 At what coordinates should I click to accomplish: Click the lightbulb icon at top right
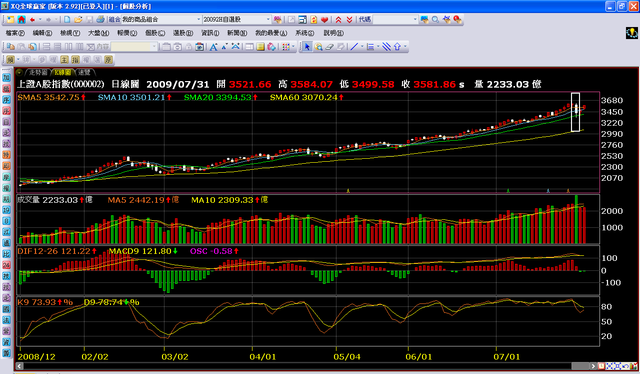click(632, 33)
